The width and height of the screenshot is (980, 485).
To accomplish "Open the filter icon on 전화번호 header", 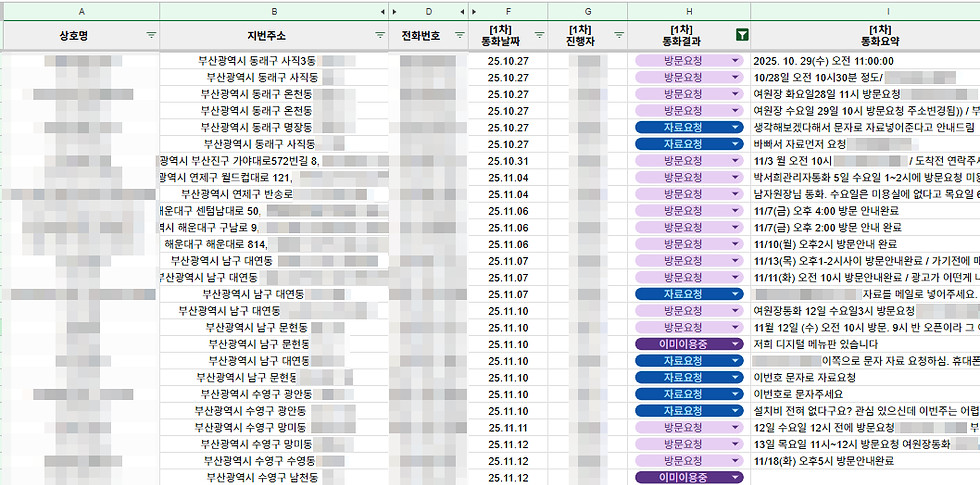I will pyautogui.click(x=459, y=36).
